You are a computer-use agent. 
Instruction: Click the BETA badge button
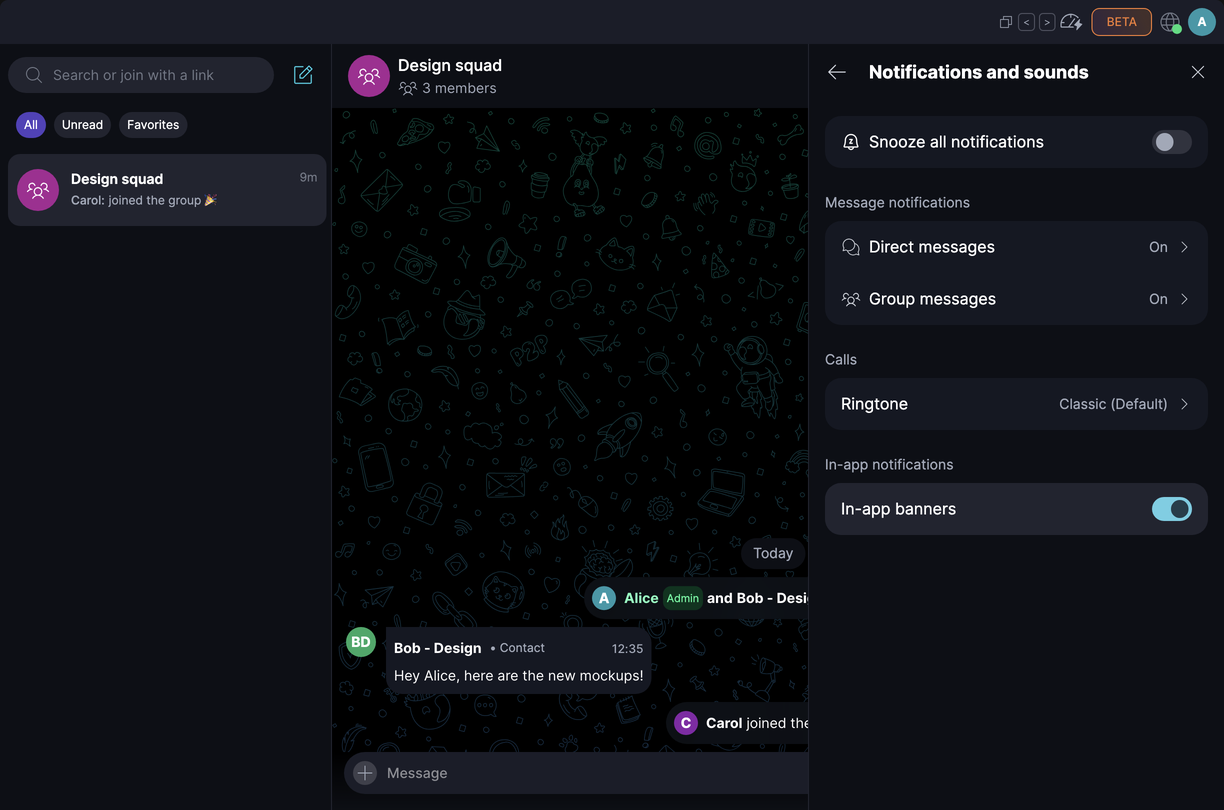tap(1121, 22)
